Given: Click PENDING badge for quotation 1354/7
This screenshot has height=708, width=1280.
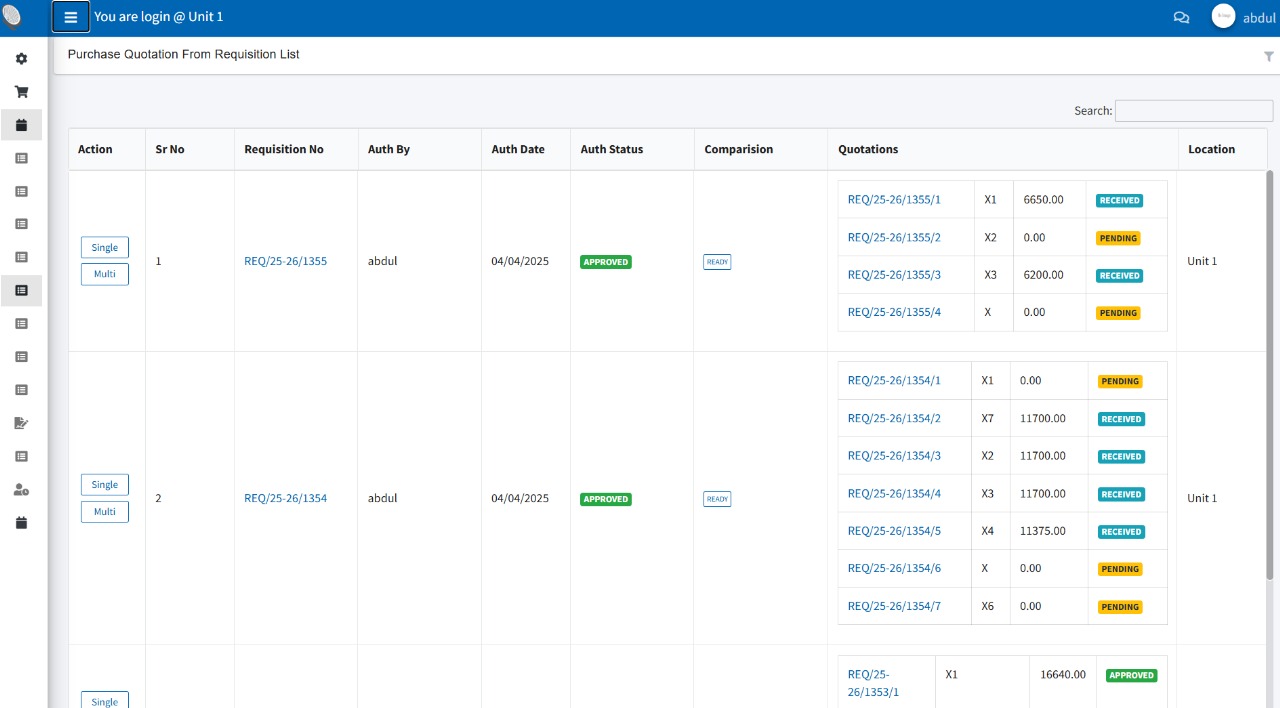Looking at the screenshot, I should coord(1120,607).
